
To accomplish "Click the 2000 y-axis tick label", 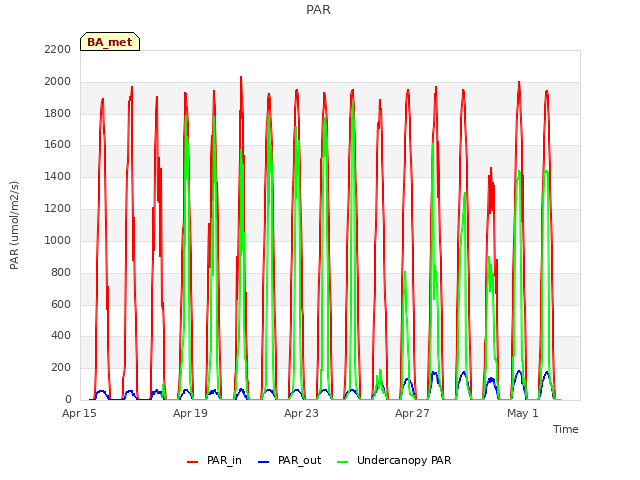I will click(x=58, y=82).
